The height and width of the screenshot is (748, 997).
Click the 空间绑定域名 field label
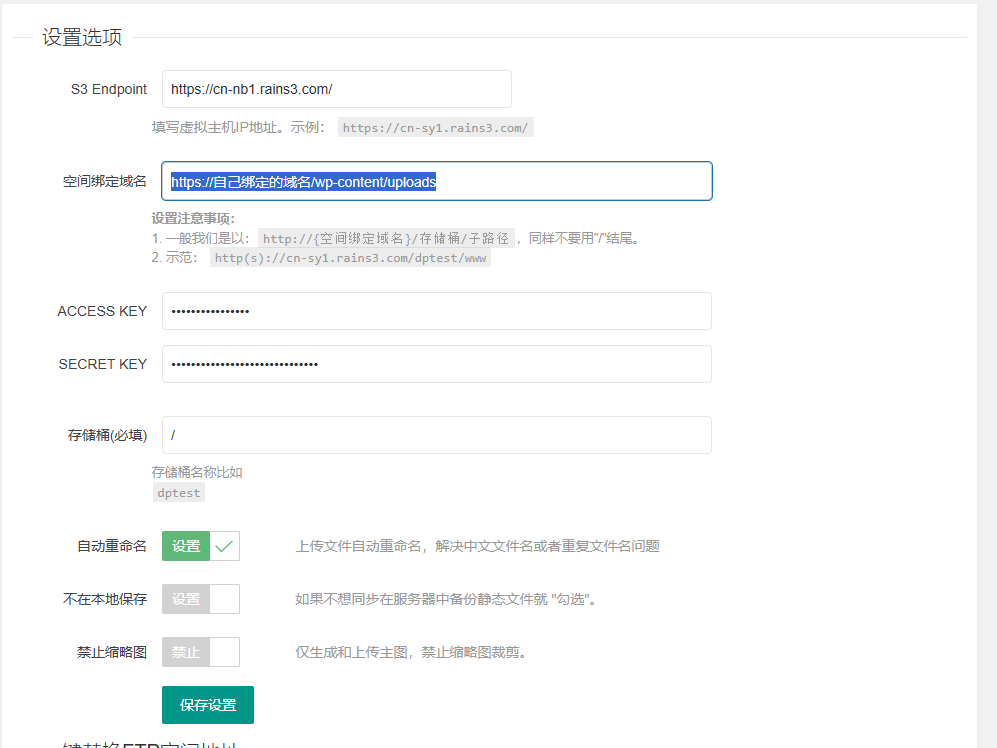pos(104,182)
